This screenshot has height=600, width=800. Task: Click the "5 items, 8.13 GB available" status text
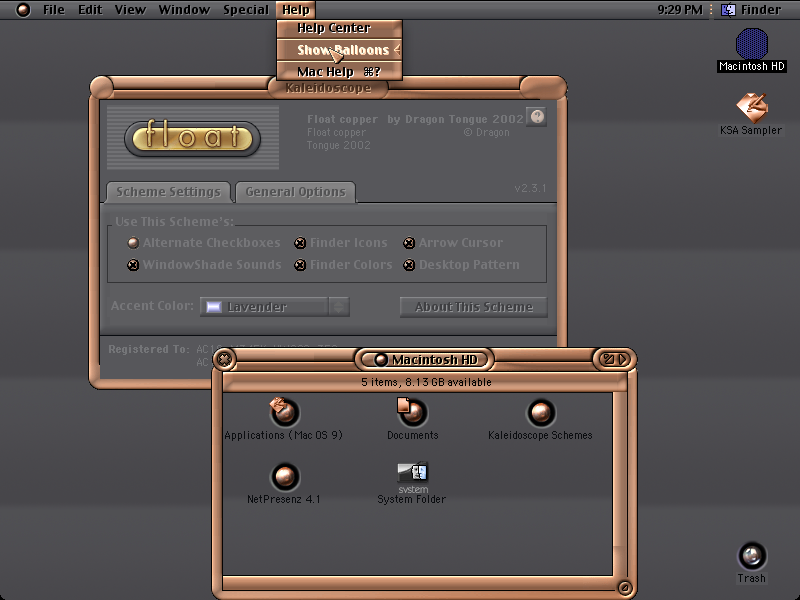426,382
